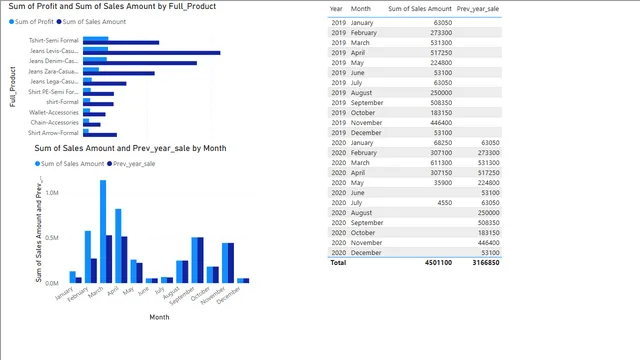Select March Sum of Sales Amount column
This screenshot has width=640, height=360.
point(103,231)
